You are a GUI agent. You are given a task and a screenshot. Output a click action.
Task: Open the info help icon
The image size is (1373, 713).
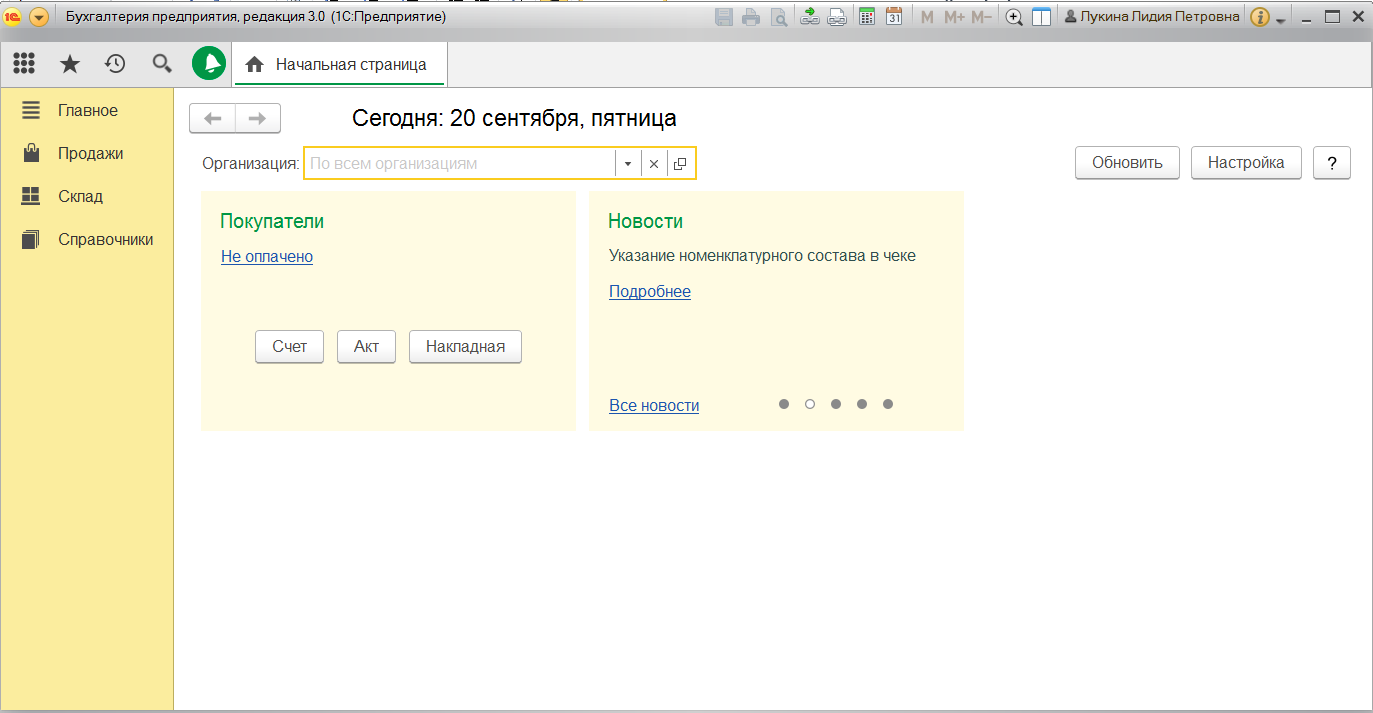pos(1260,17)
